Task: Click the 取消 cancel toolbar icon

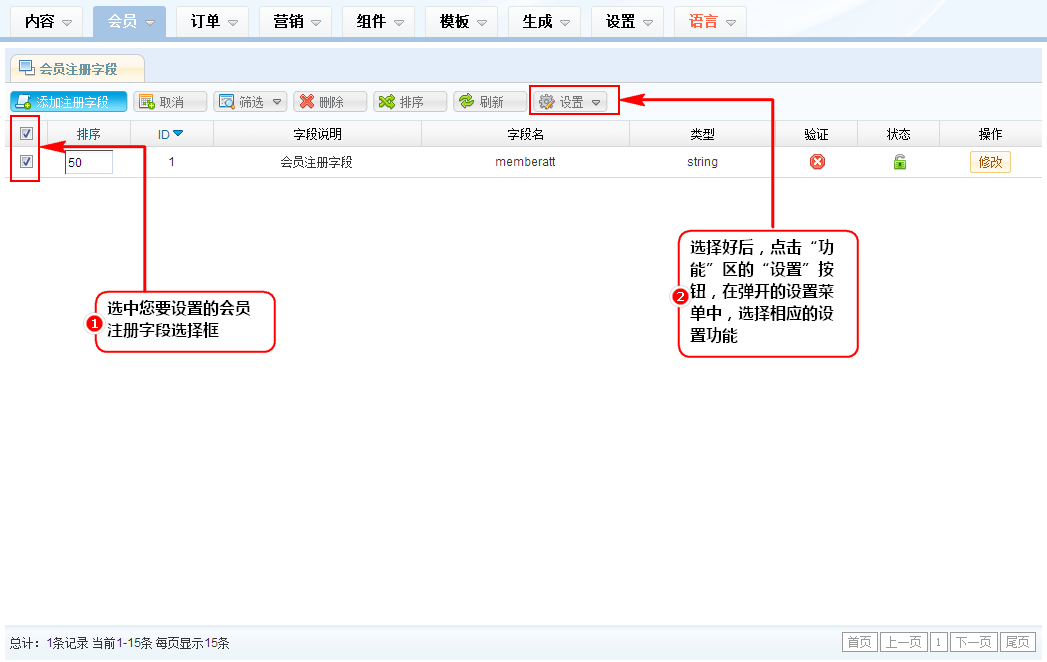Action: click(x=146, y=102)
